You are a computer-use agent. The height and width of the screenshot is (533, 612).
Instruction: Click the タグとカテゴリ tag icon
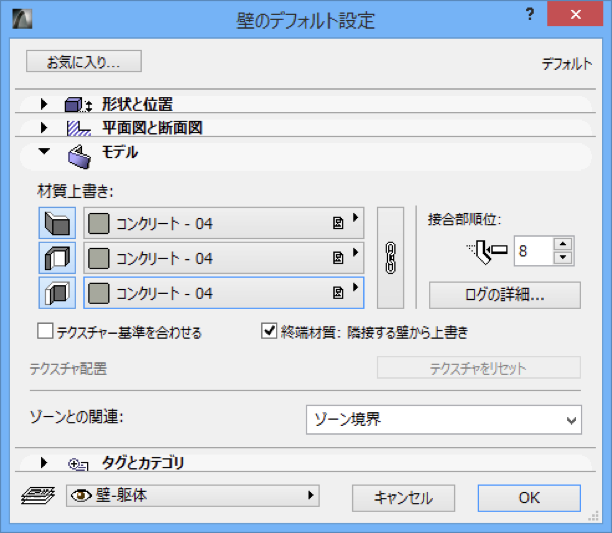[x=78, y=464]
